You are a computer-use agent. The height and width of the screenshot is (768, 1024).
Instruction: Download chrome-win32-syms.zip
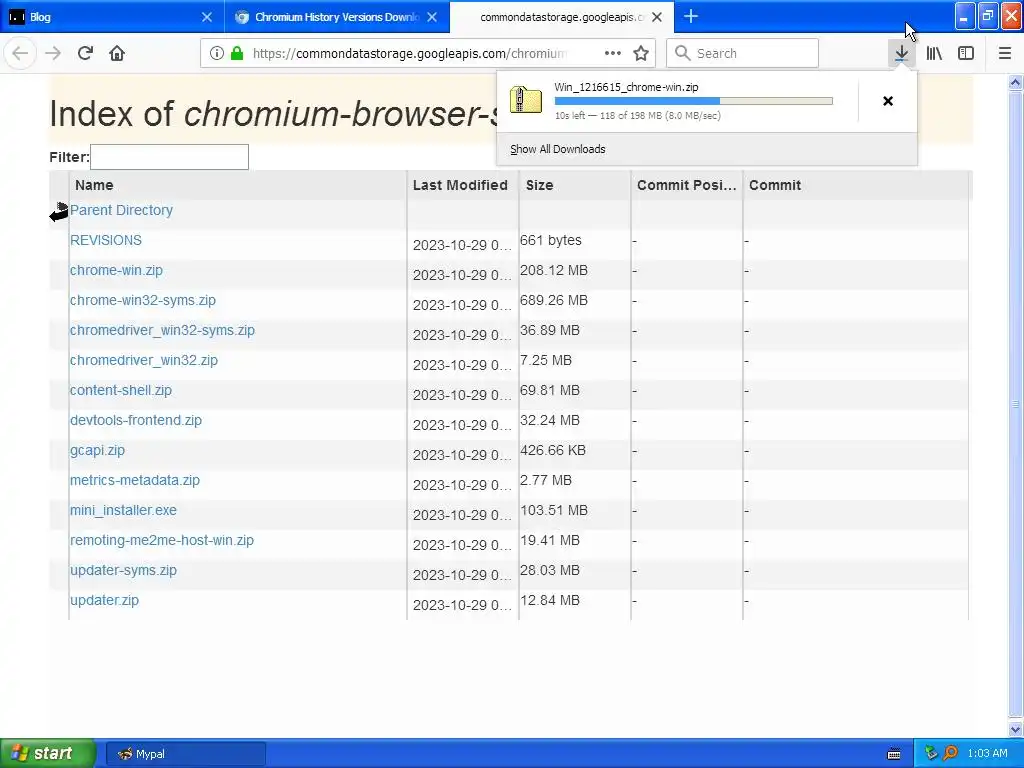click(x=143, y=300)
